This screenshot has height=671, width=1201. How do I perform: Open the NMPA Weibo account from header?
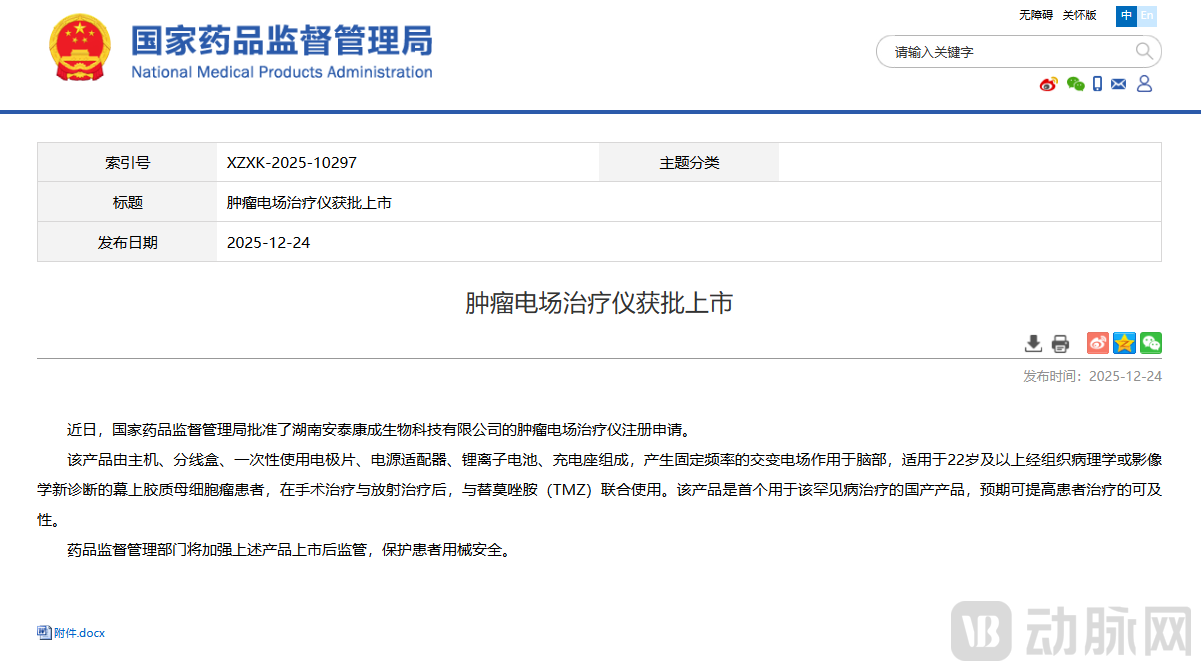(x=1048, y=84)
